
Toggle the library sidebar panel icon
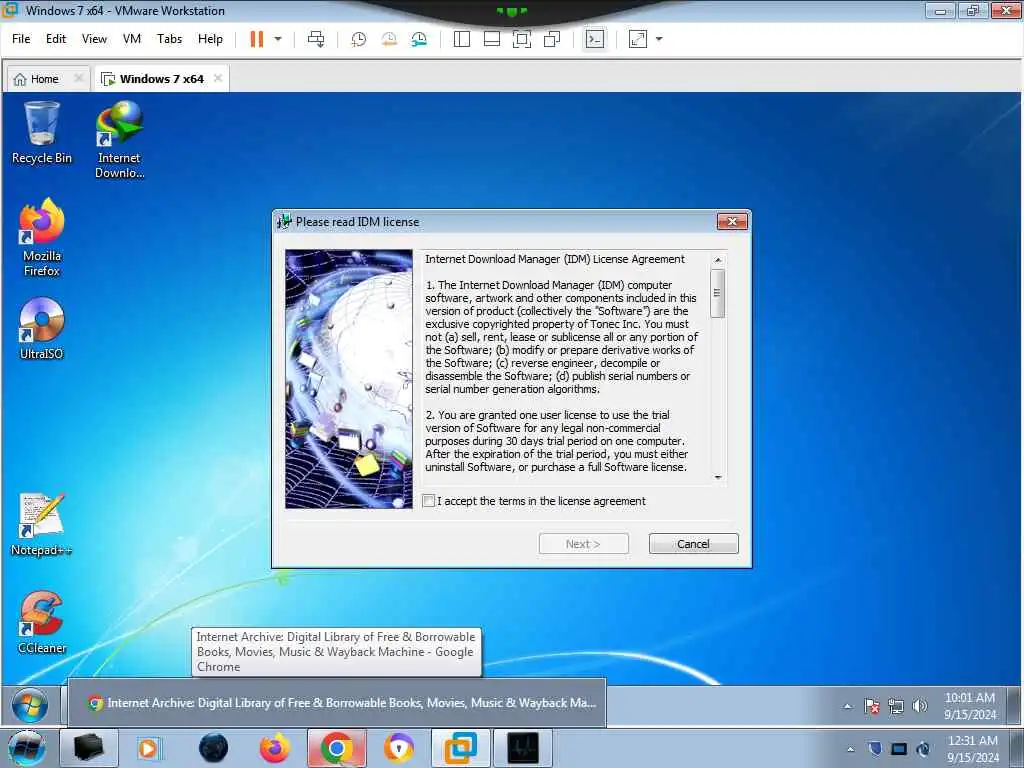pos(462,39)
